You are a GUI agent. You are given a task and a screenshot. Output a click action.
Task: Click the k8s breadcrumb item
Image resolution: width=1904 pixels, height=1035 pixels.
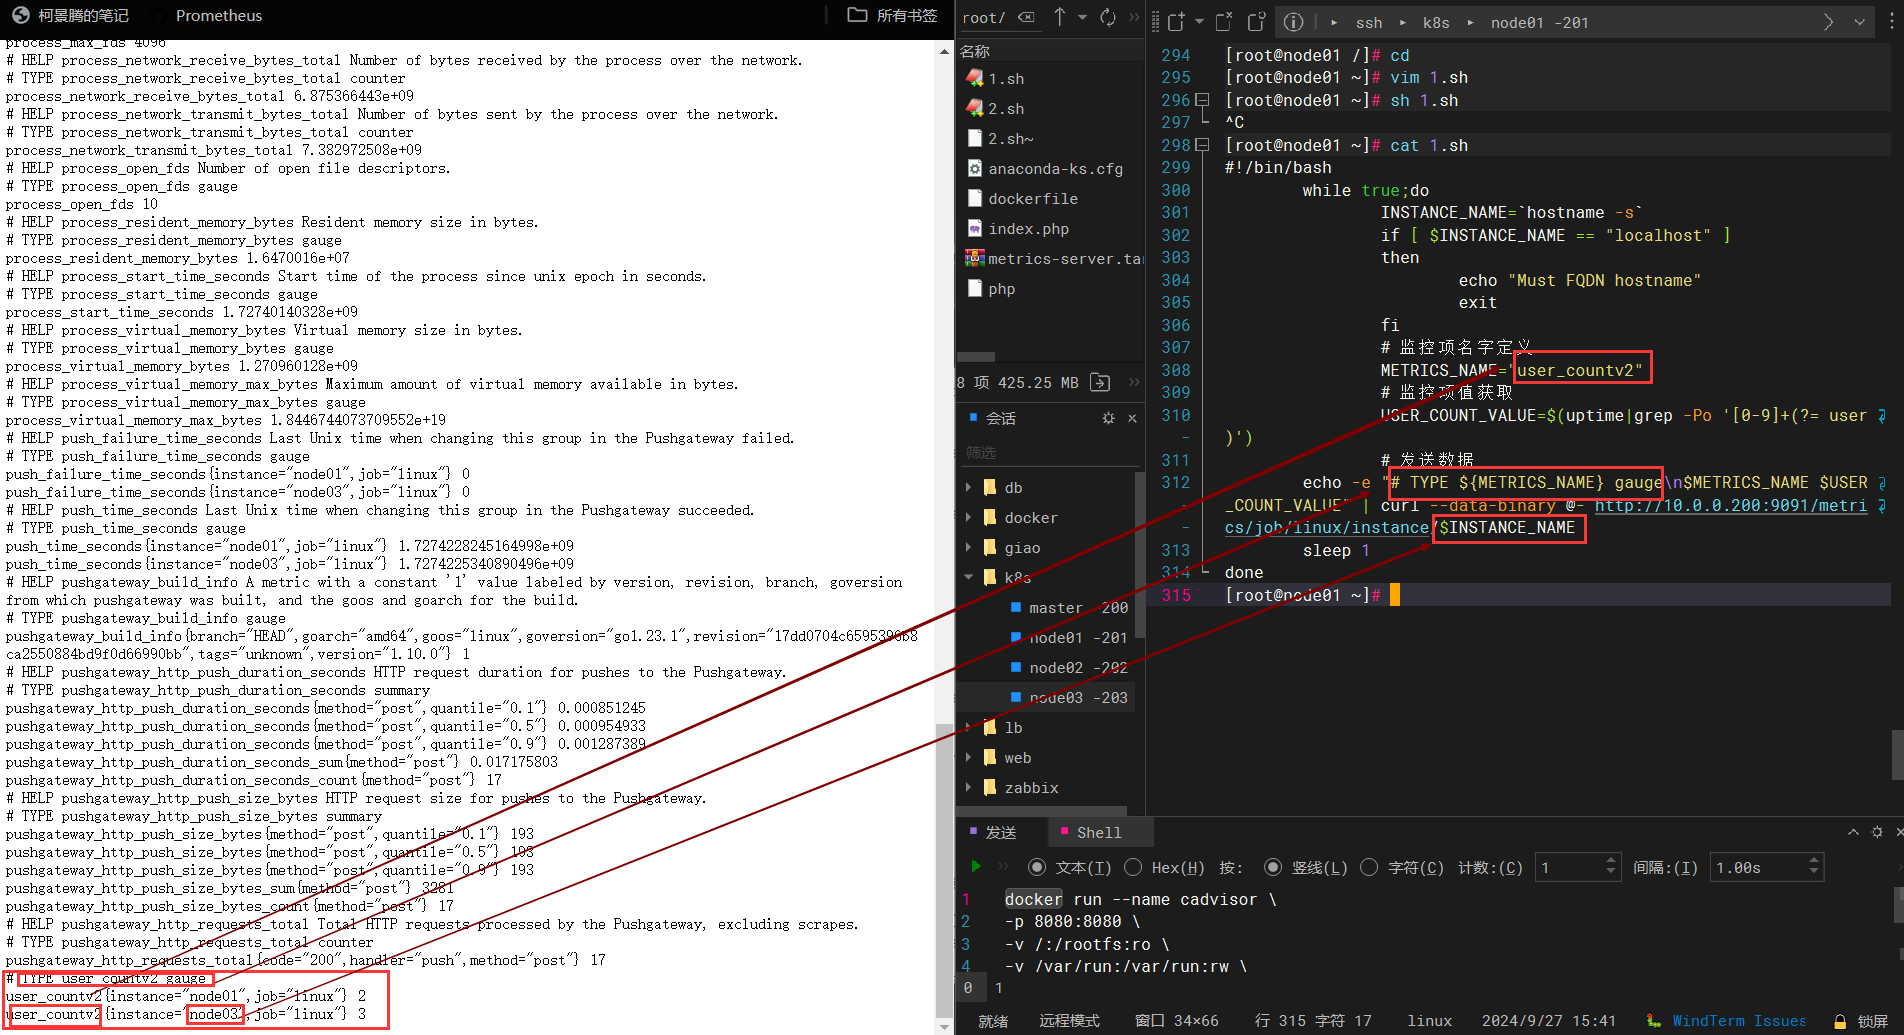(1436, 22)
